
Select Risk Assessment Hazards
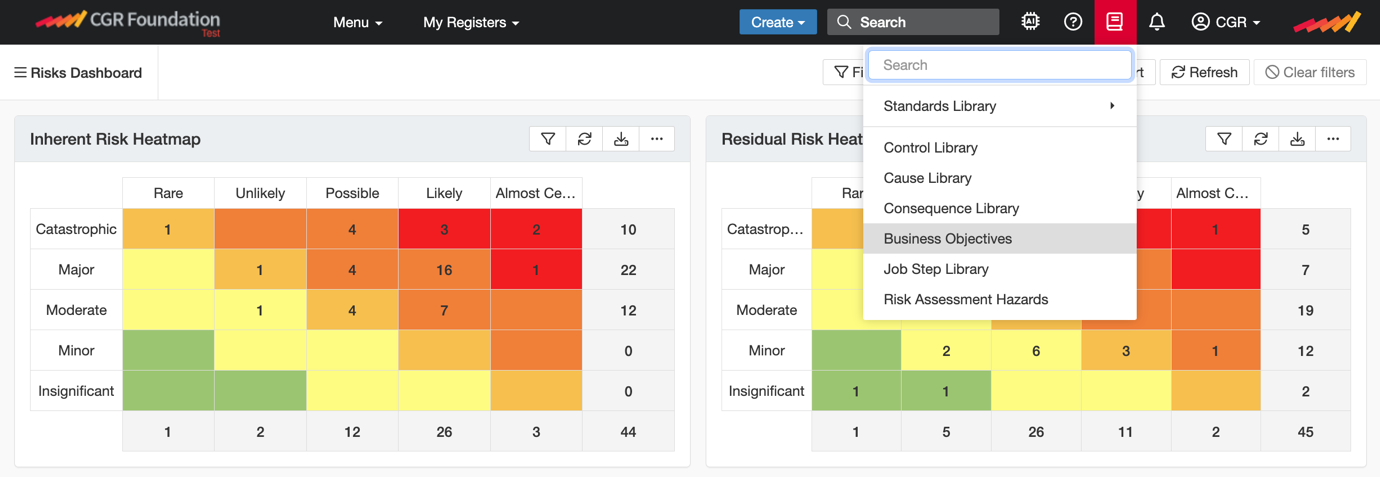click(1000, 299)
